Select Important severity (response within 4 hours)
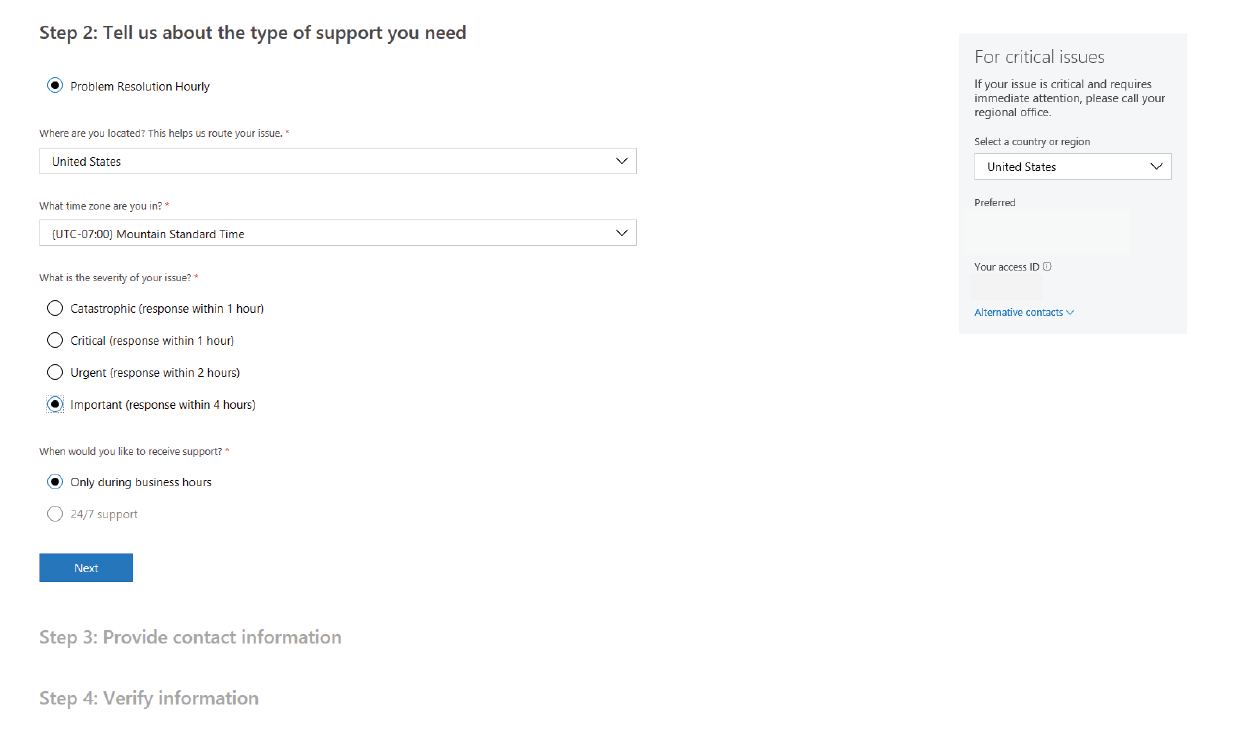This screenshot has width=1233, height=732. 56,405
